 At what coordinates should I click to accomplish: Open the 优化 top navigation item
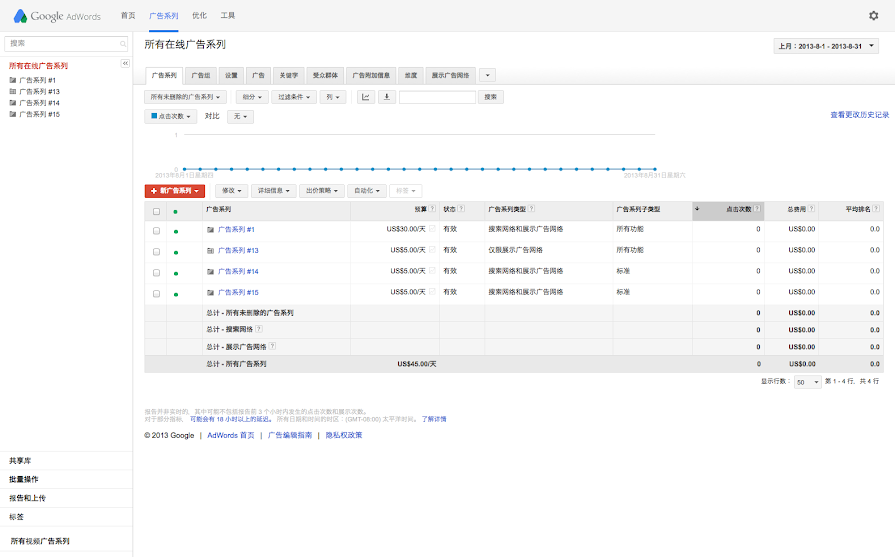point(199,16)
